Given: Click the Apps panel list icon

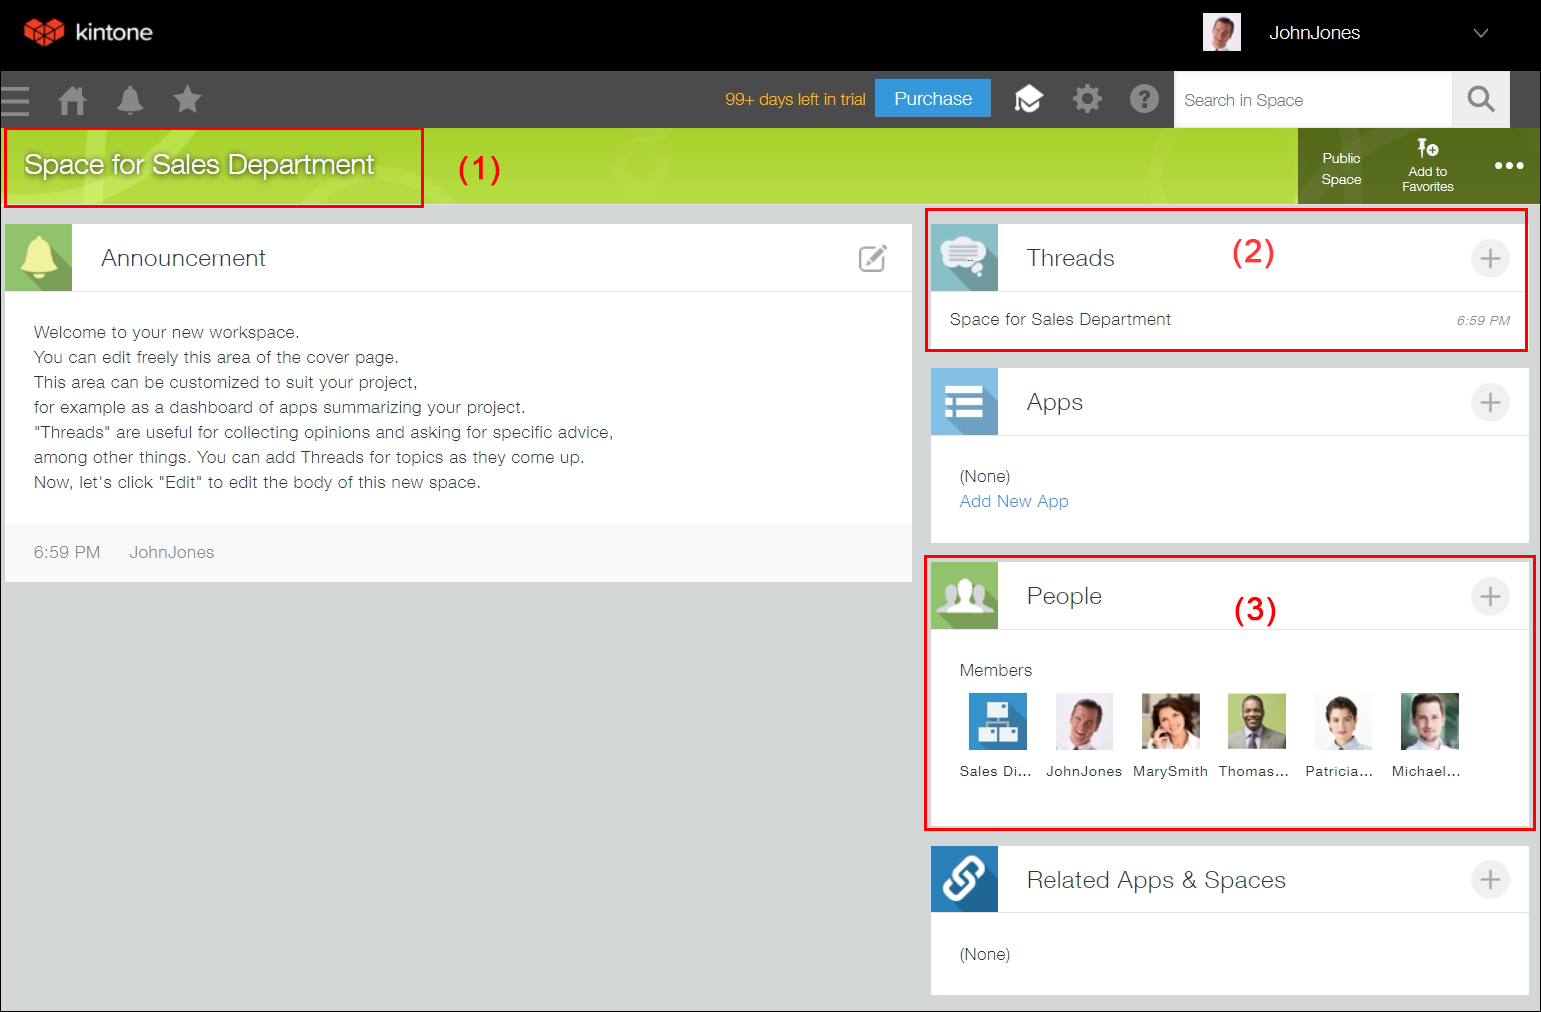Looking at the screenshot, I should 963,402.
